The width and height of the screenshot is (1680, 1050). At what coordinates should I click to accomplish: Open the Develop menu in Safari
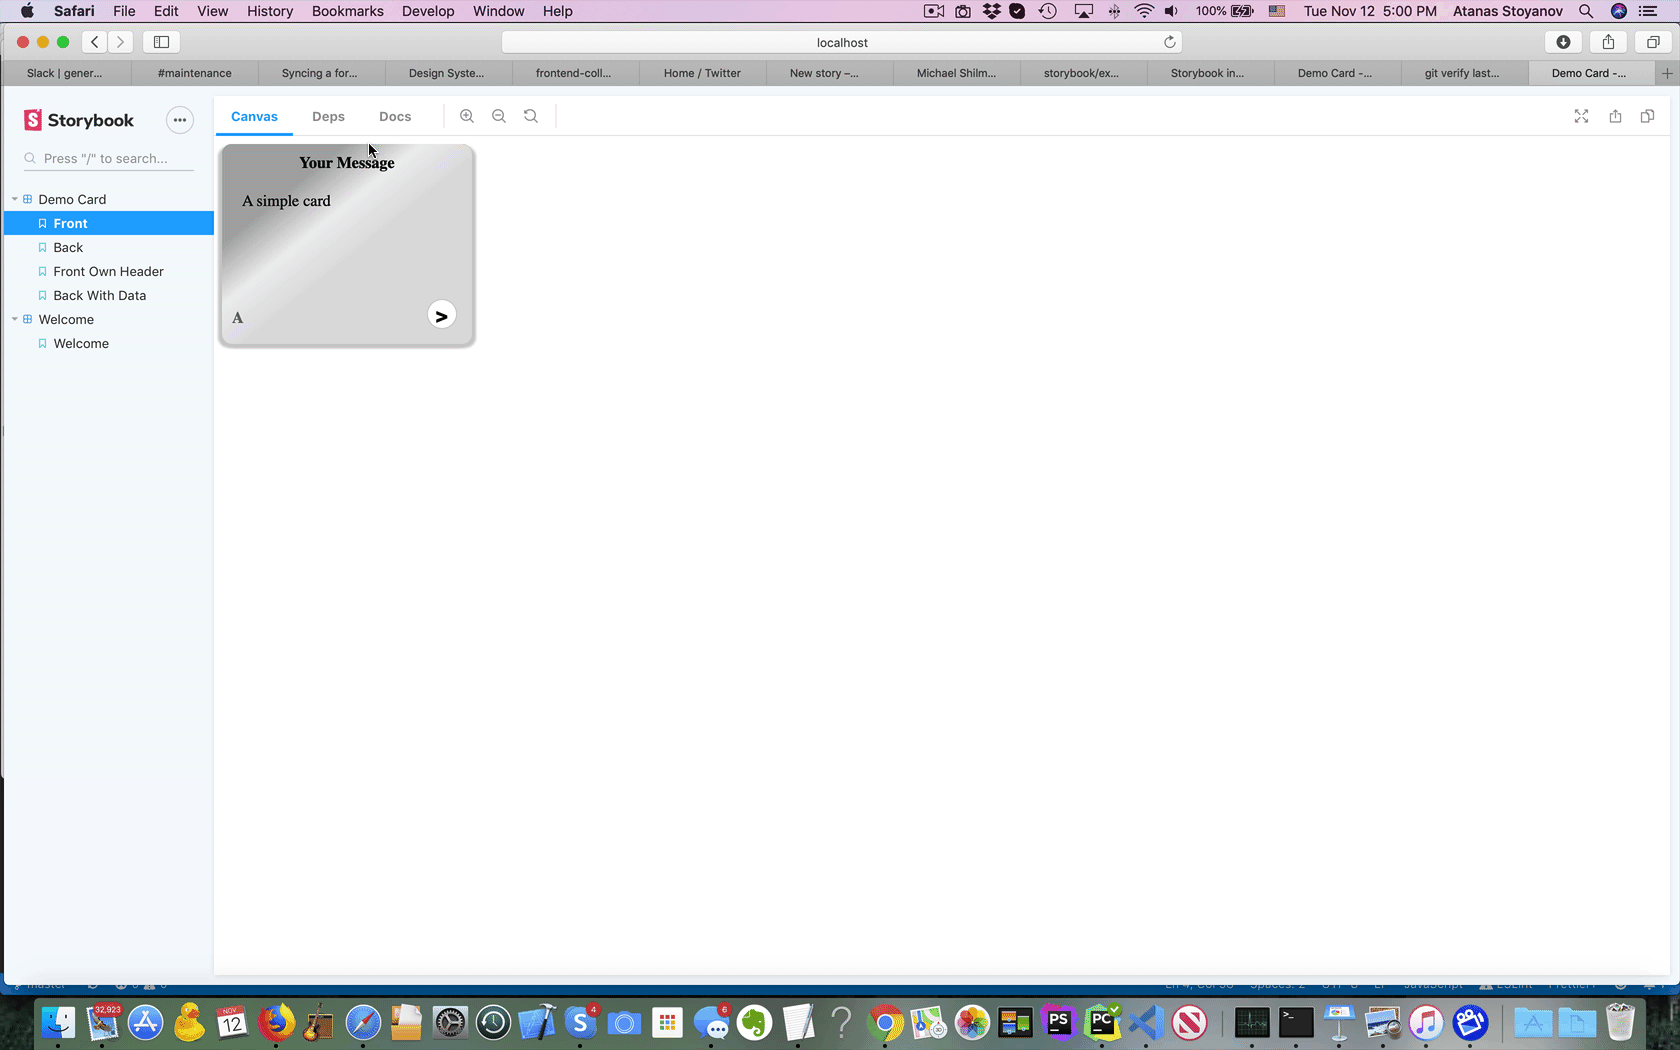(428, 11)
